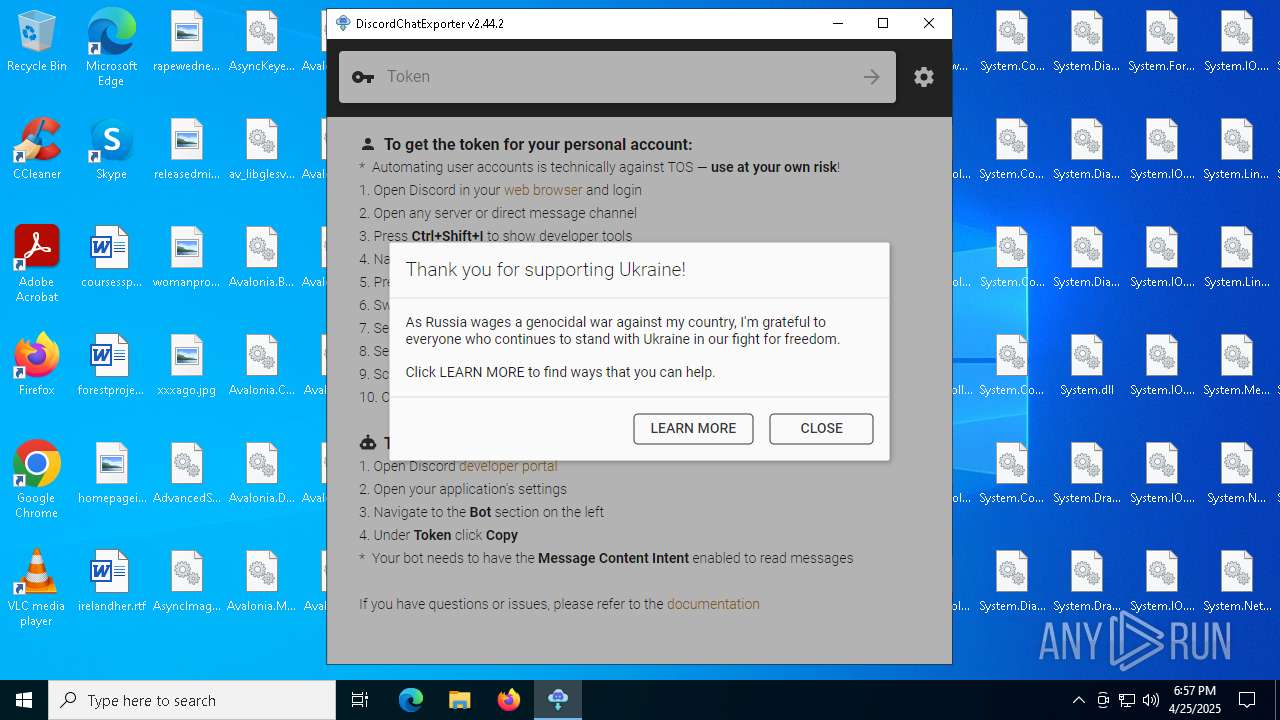This screenshot has width=1280, height=720.
Task: Select the Avalonia.M... file icon
Action: (262, 582)
